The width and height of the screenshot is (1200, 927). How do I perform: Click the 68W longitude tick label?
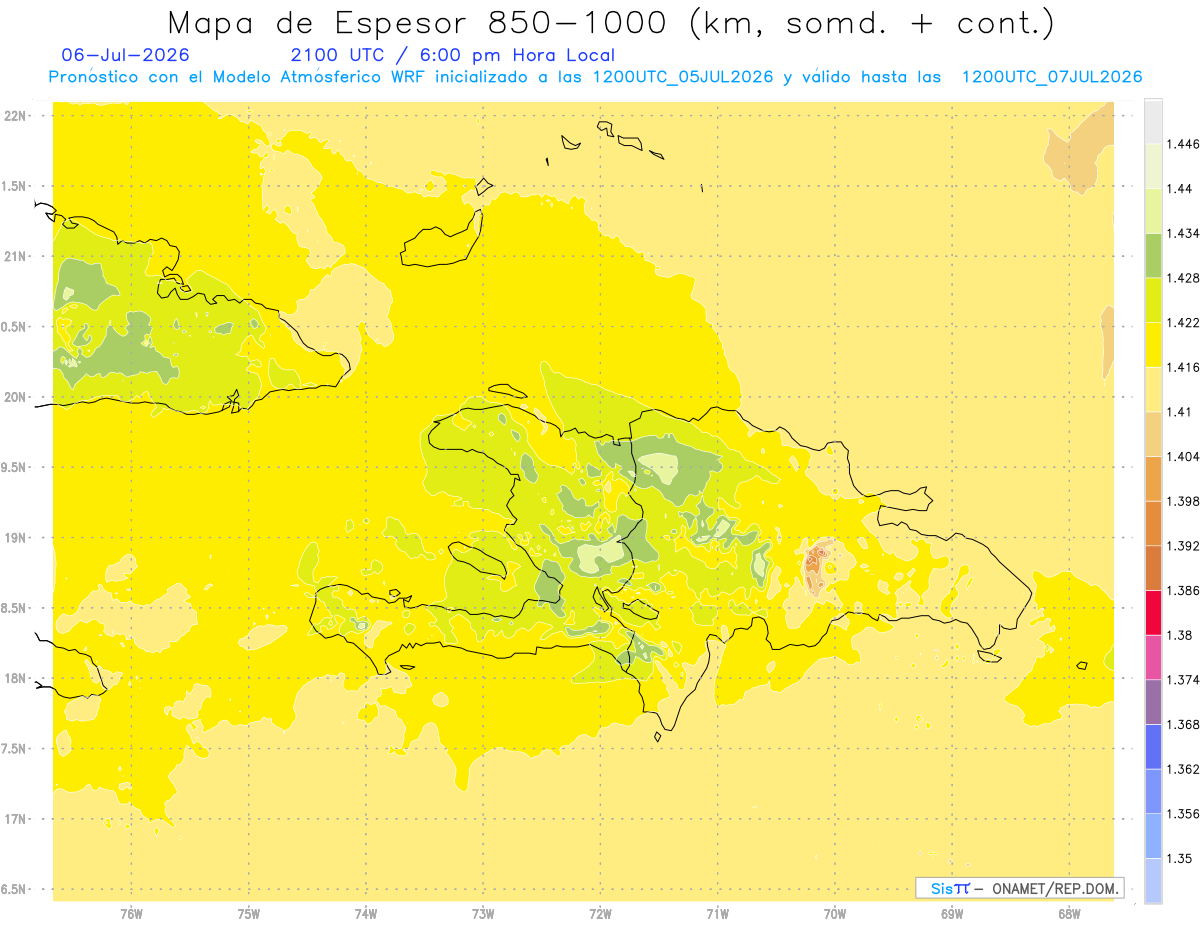click(x=1069, y=913)
